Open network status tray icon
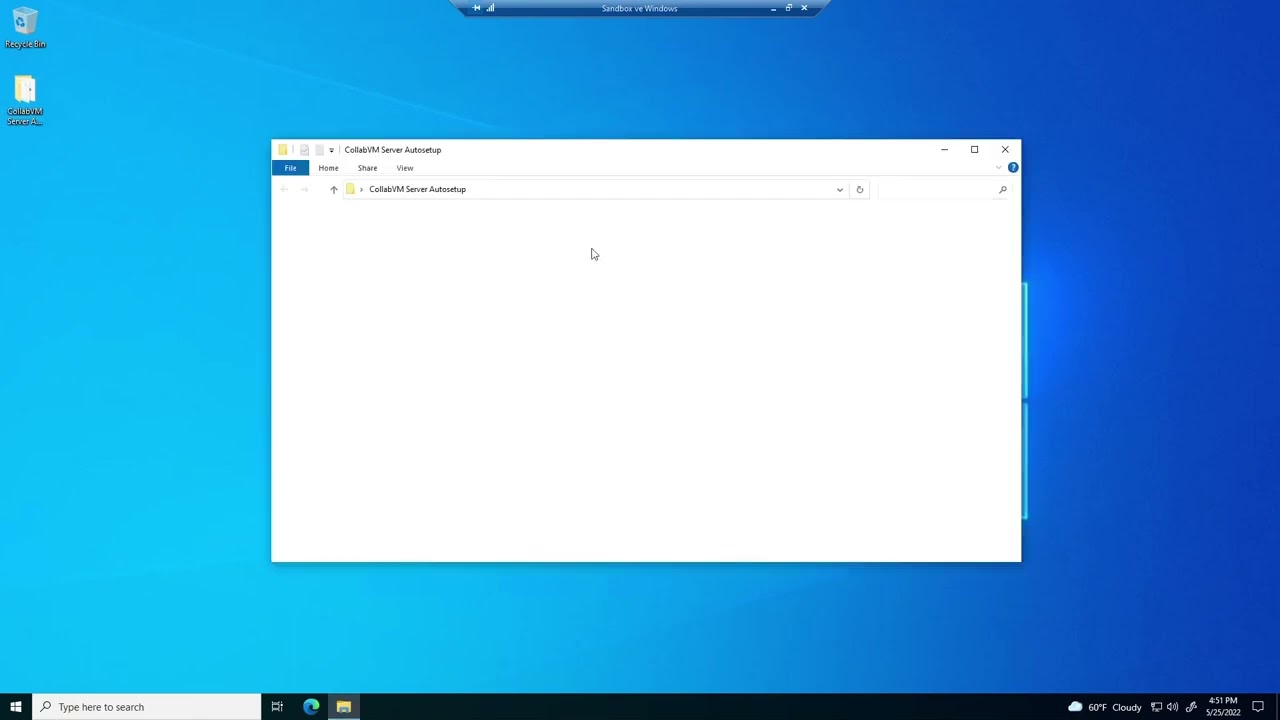 tap(1156, 707)
